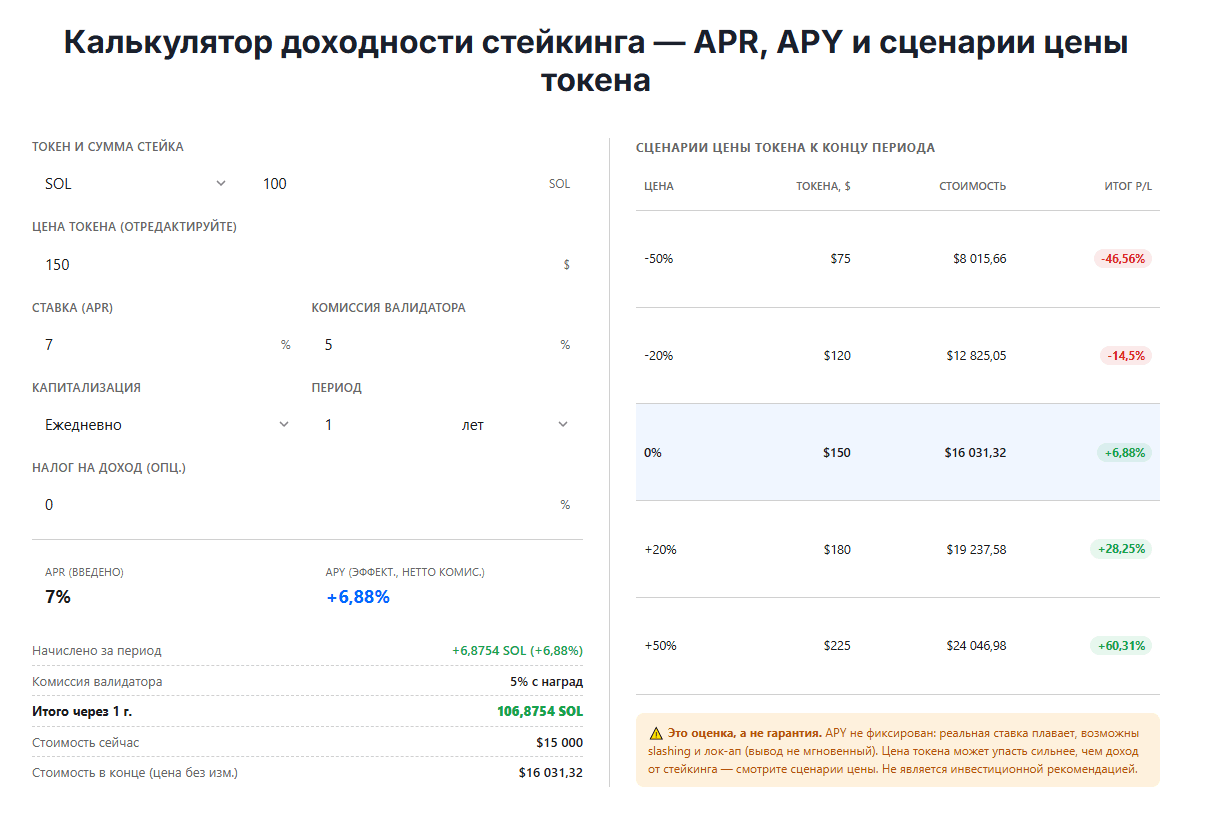Select the +20% price scenario label
The width and height of the screenshot is (1216, 825).
(x=661, y=550)
